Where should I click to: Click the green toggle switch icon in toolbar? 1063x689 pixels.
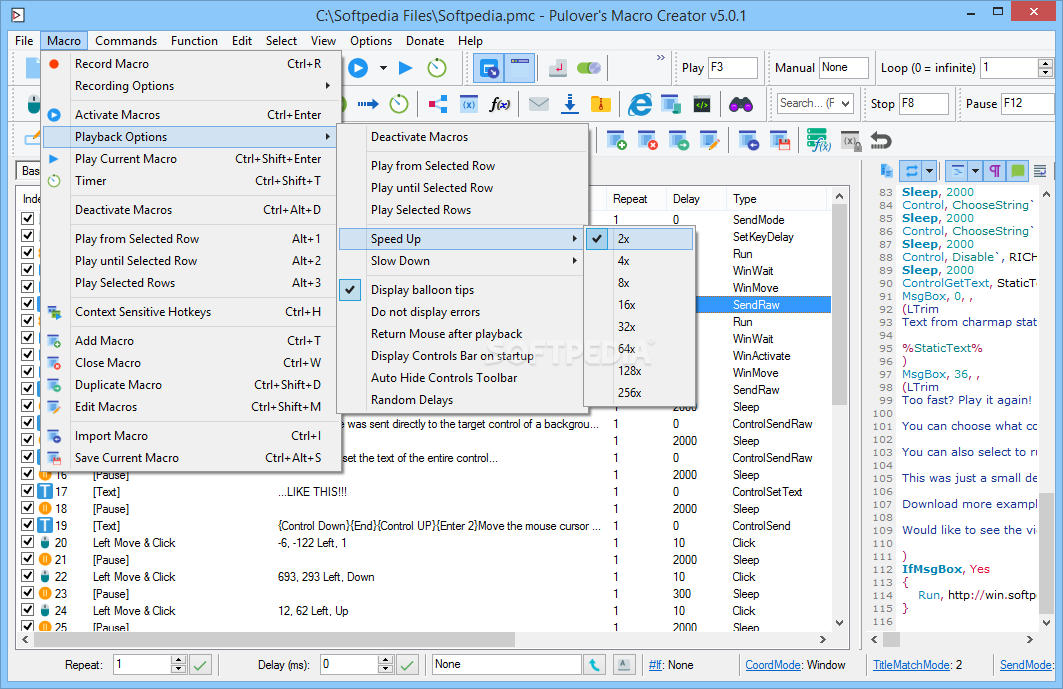(588, 68)
